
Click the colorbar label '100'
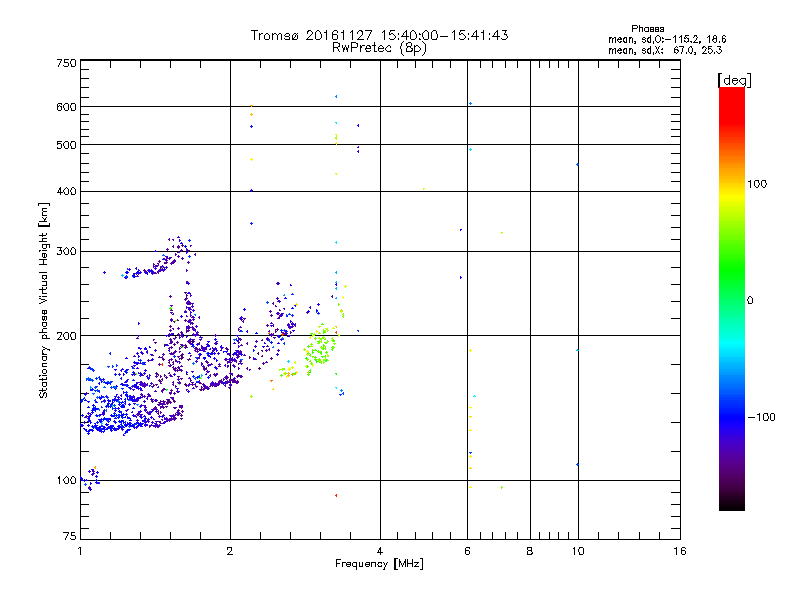(x=757, y=184)
